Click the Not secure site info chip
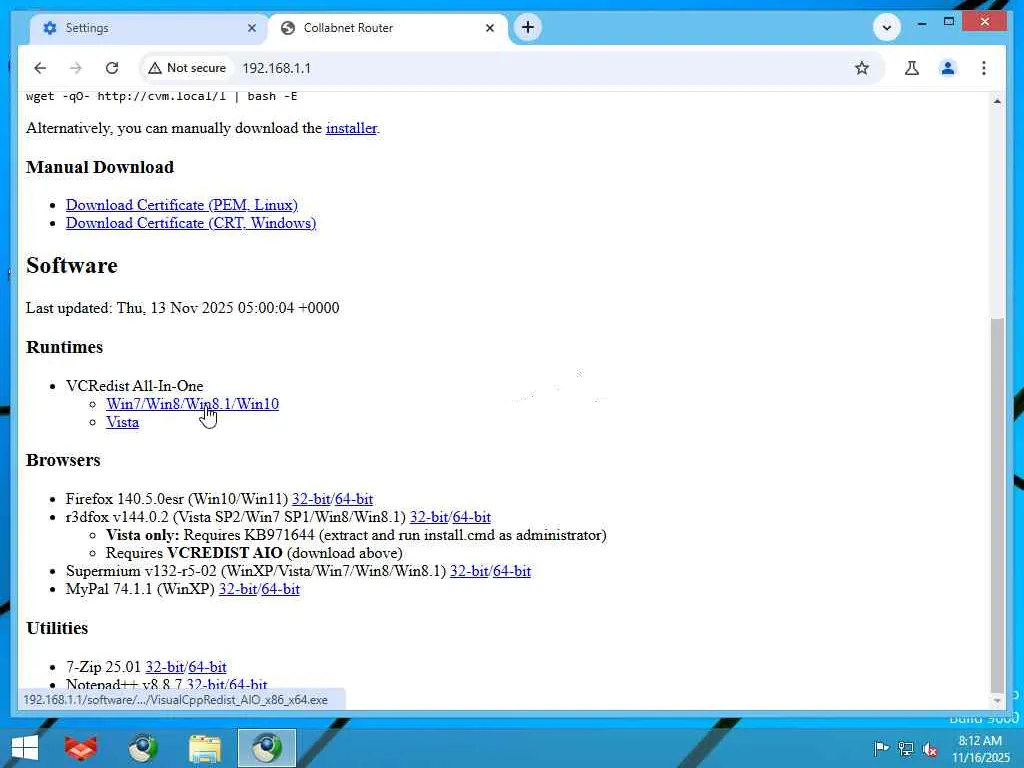The width and height of the screenshot is (1024, 768). 187,68
